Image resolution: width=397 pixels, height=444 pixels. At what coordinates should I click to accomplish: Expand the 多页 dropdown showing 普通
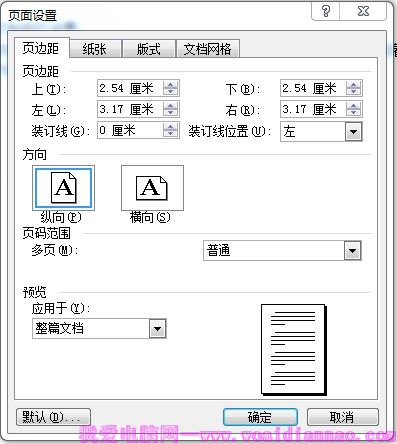(352, 251)
